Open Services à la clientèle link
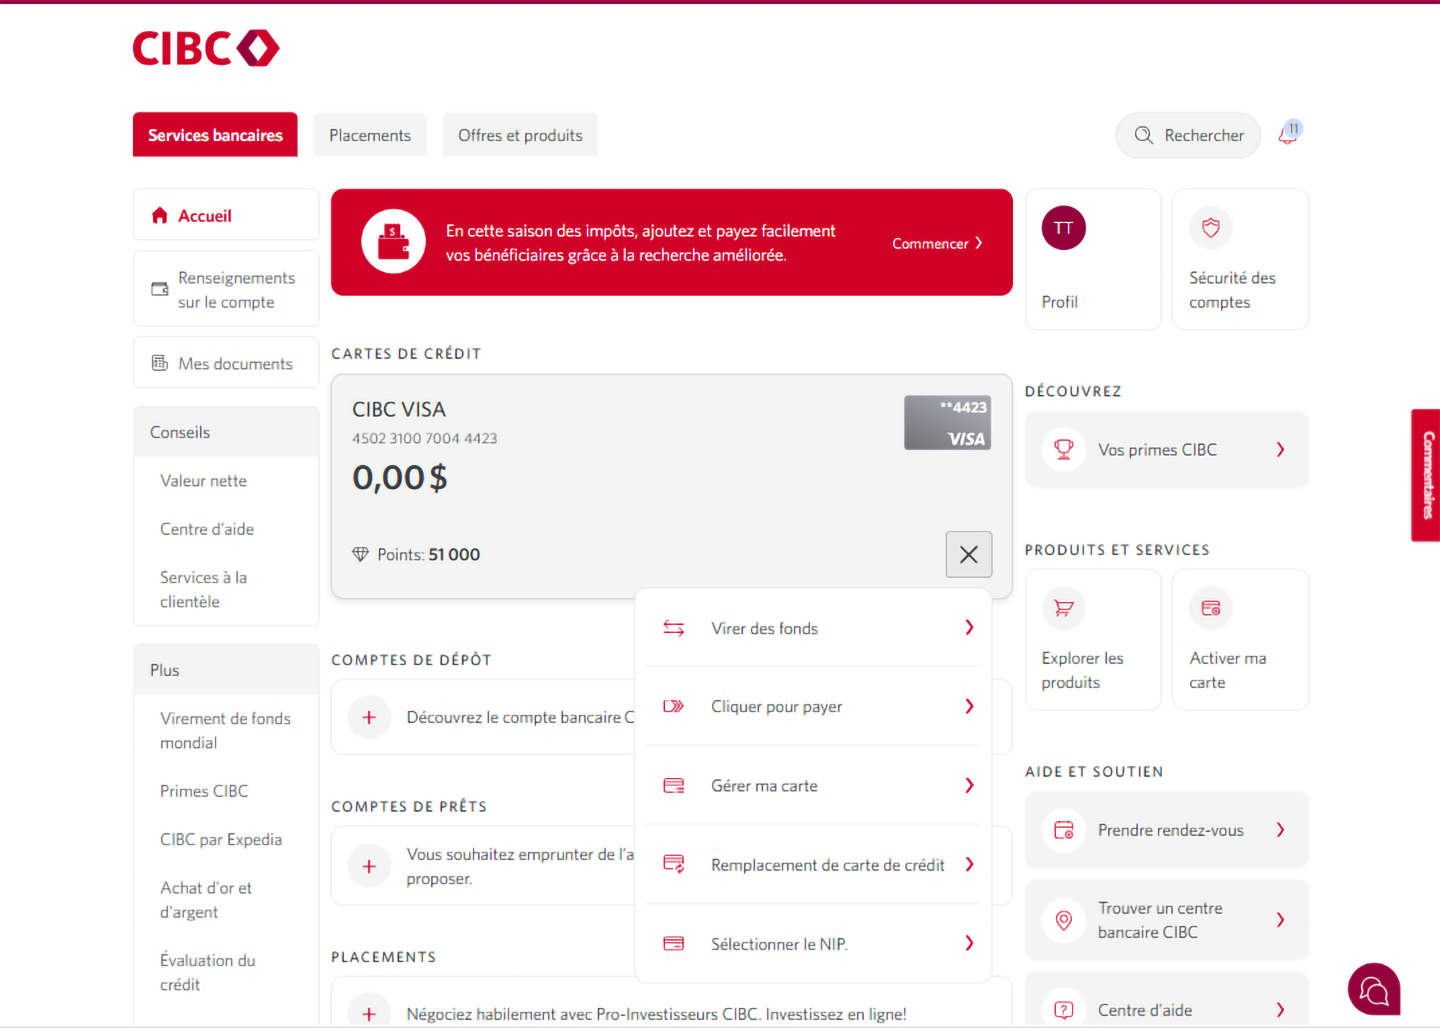The height and width of the screenshot is (1028, 1440). coord(204,589)
